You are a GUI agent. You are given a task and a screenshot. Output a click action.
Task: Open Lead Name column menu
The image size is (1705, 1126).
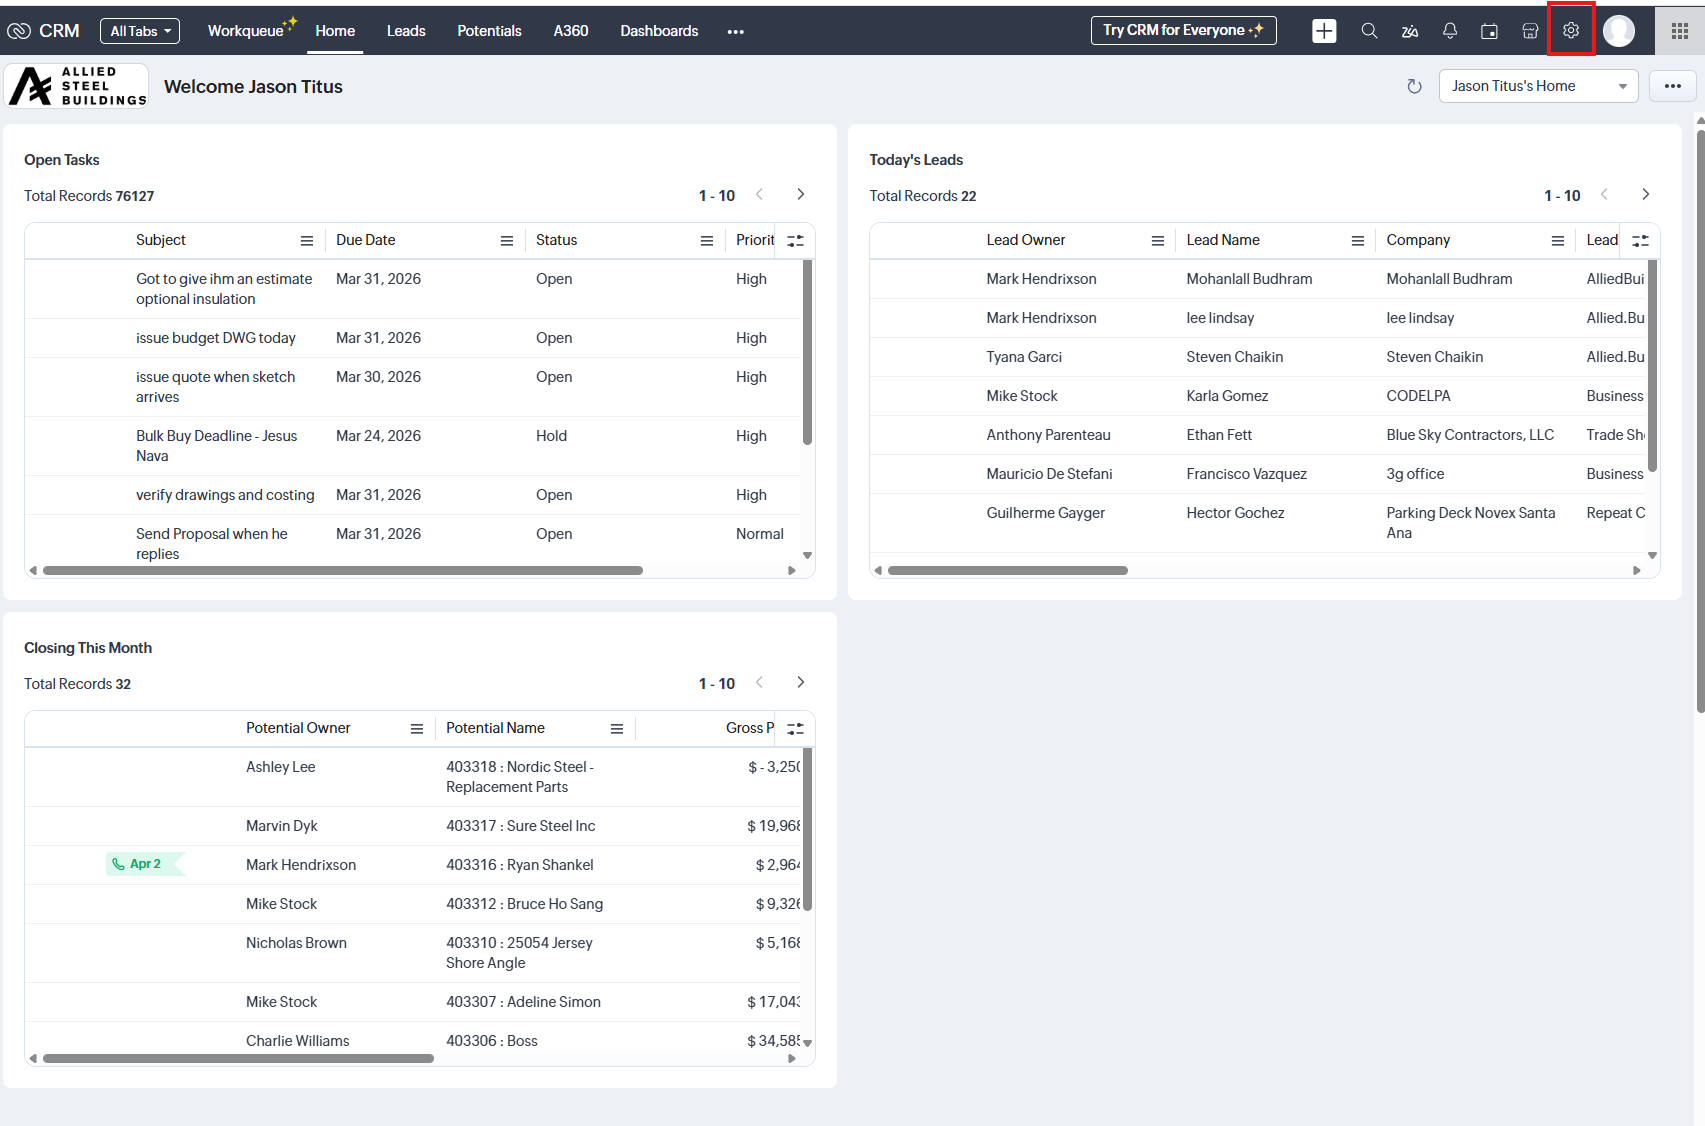(x=1357, y=241)
